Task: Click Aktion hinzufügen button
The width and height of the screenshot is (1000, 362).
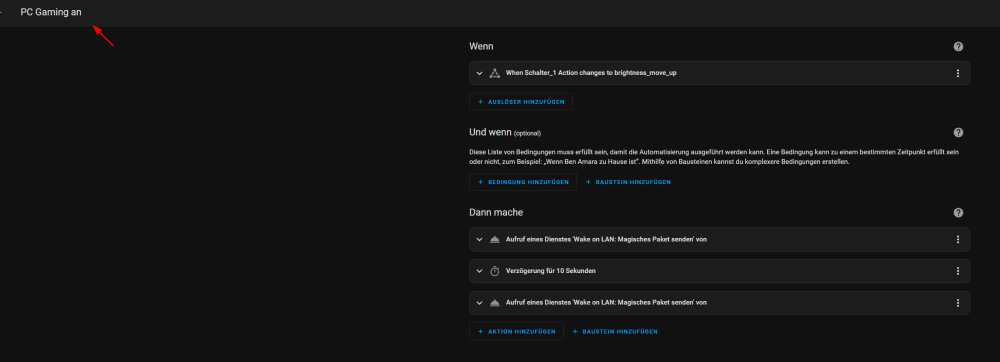Action: tap(517, 331)
